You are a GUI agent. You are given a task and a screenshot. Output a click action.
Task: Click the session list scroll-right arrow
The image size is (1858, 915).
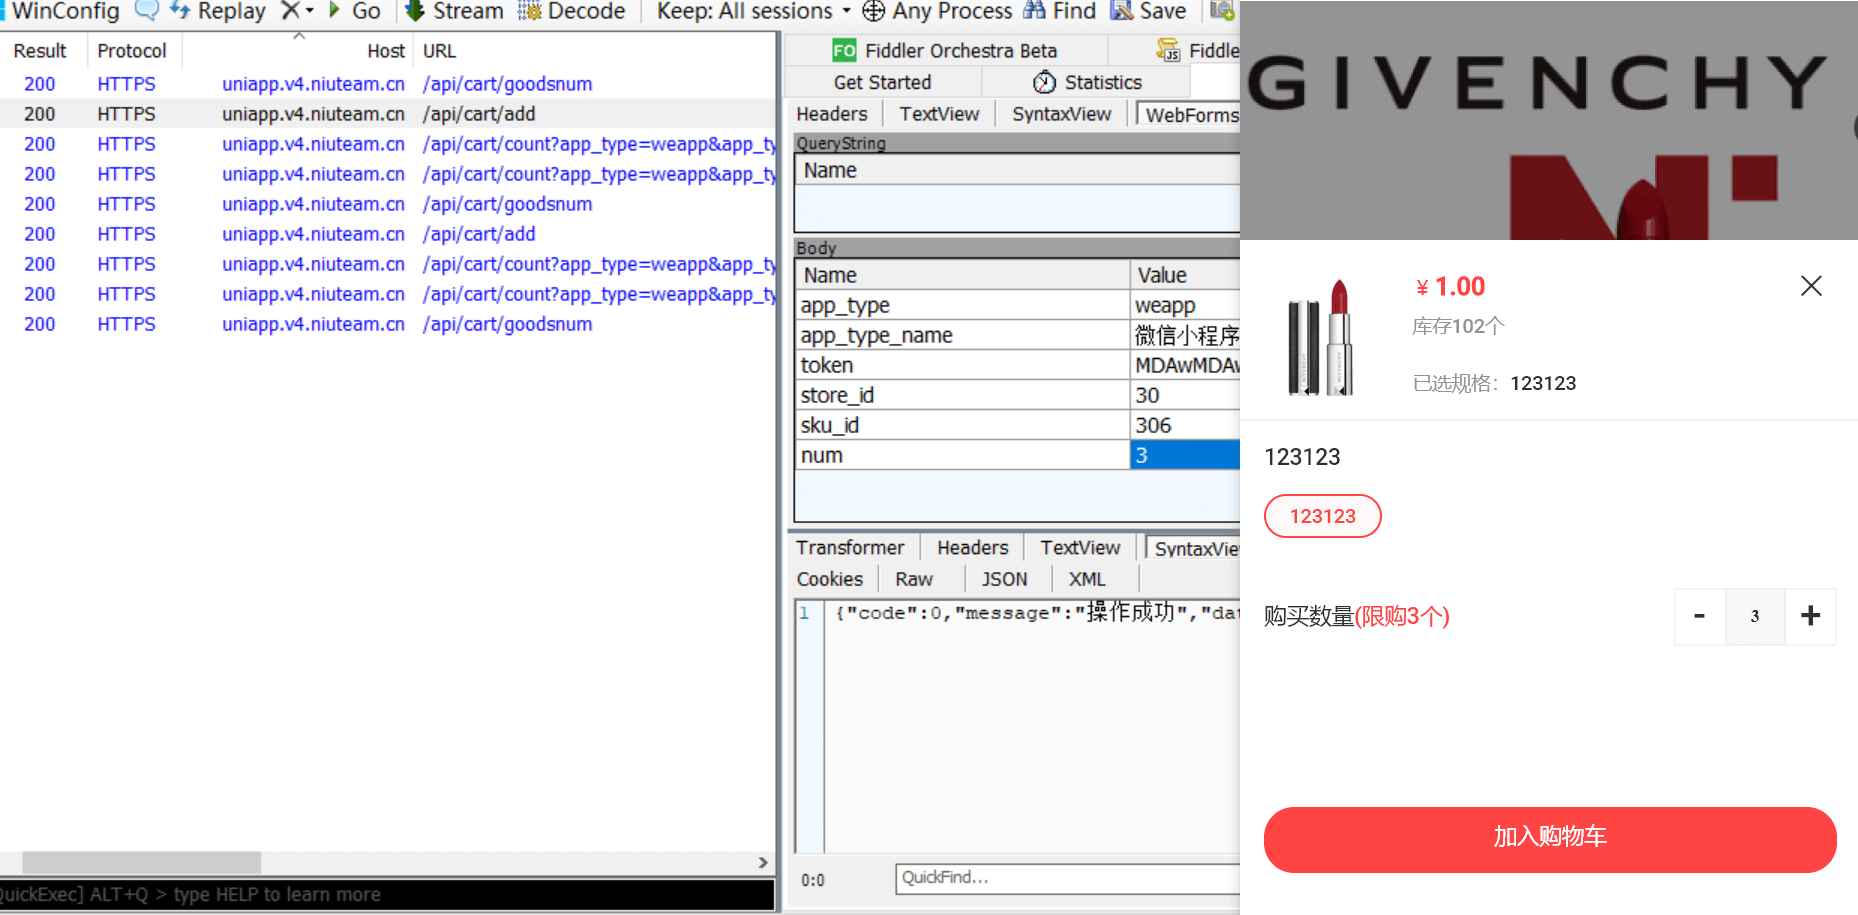pos(763,862)
